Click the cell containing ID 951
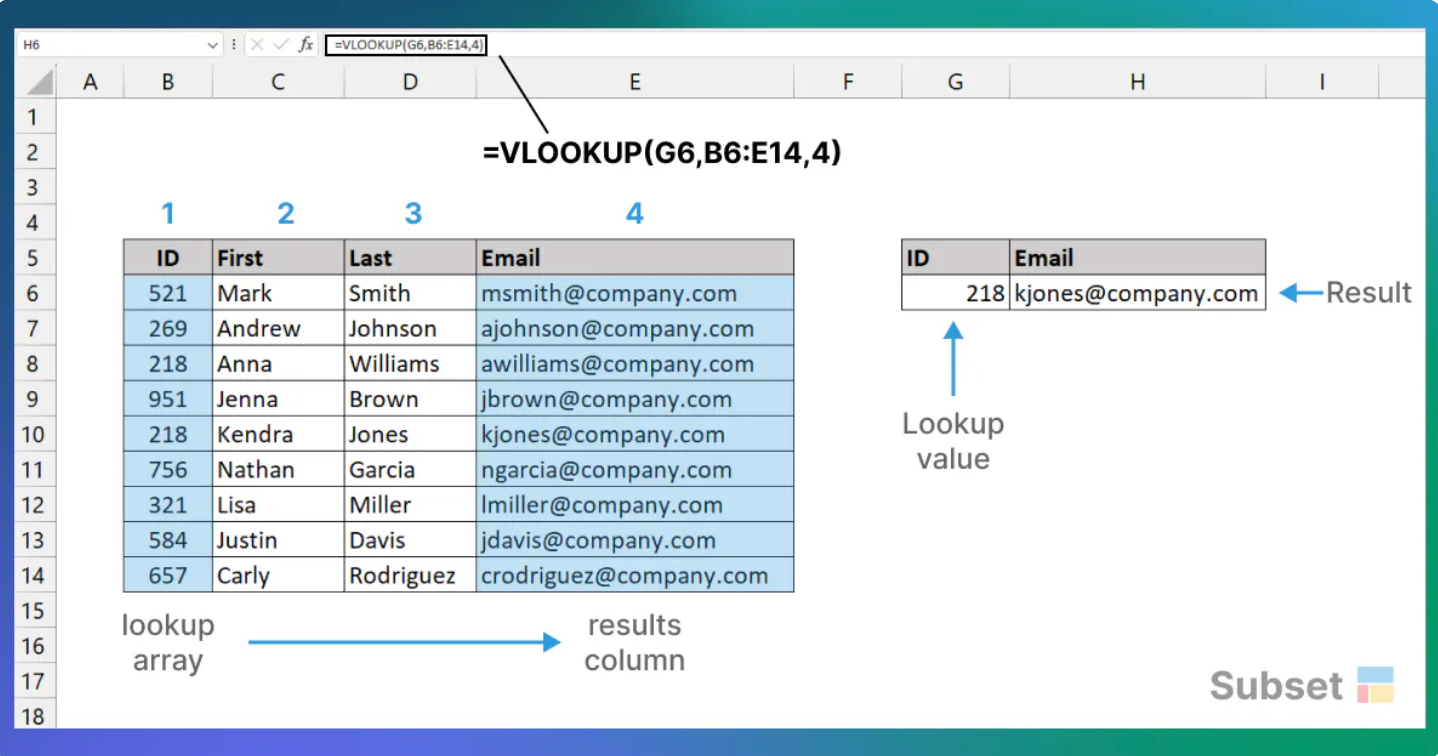The width and height of the screenshot is (1438, 756). (168, 399)
